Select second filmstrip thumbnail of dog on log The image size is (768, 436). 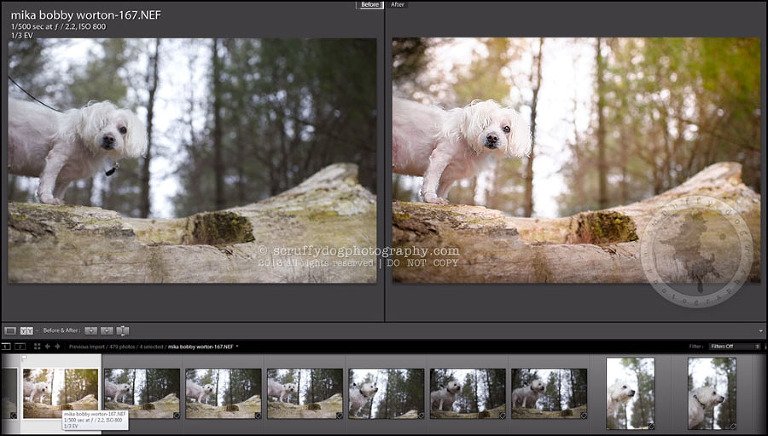(142, 393)
